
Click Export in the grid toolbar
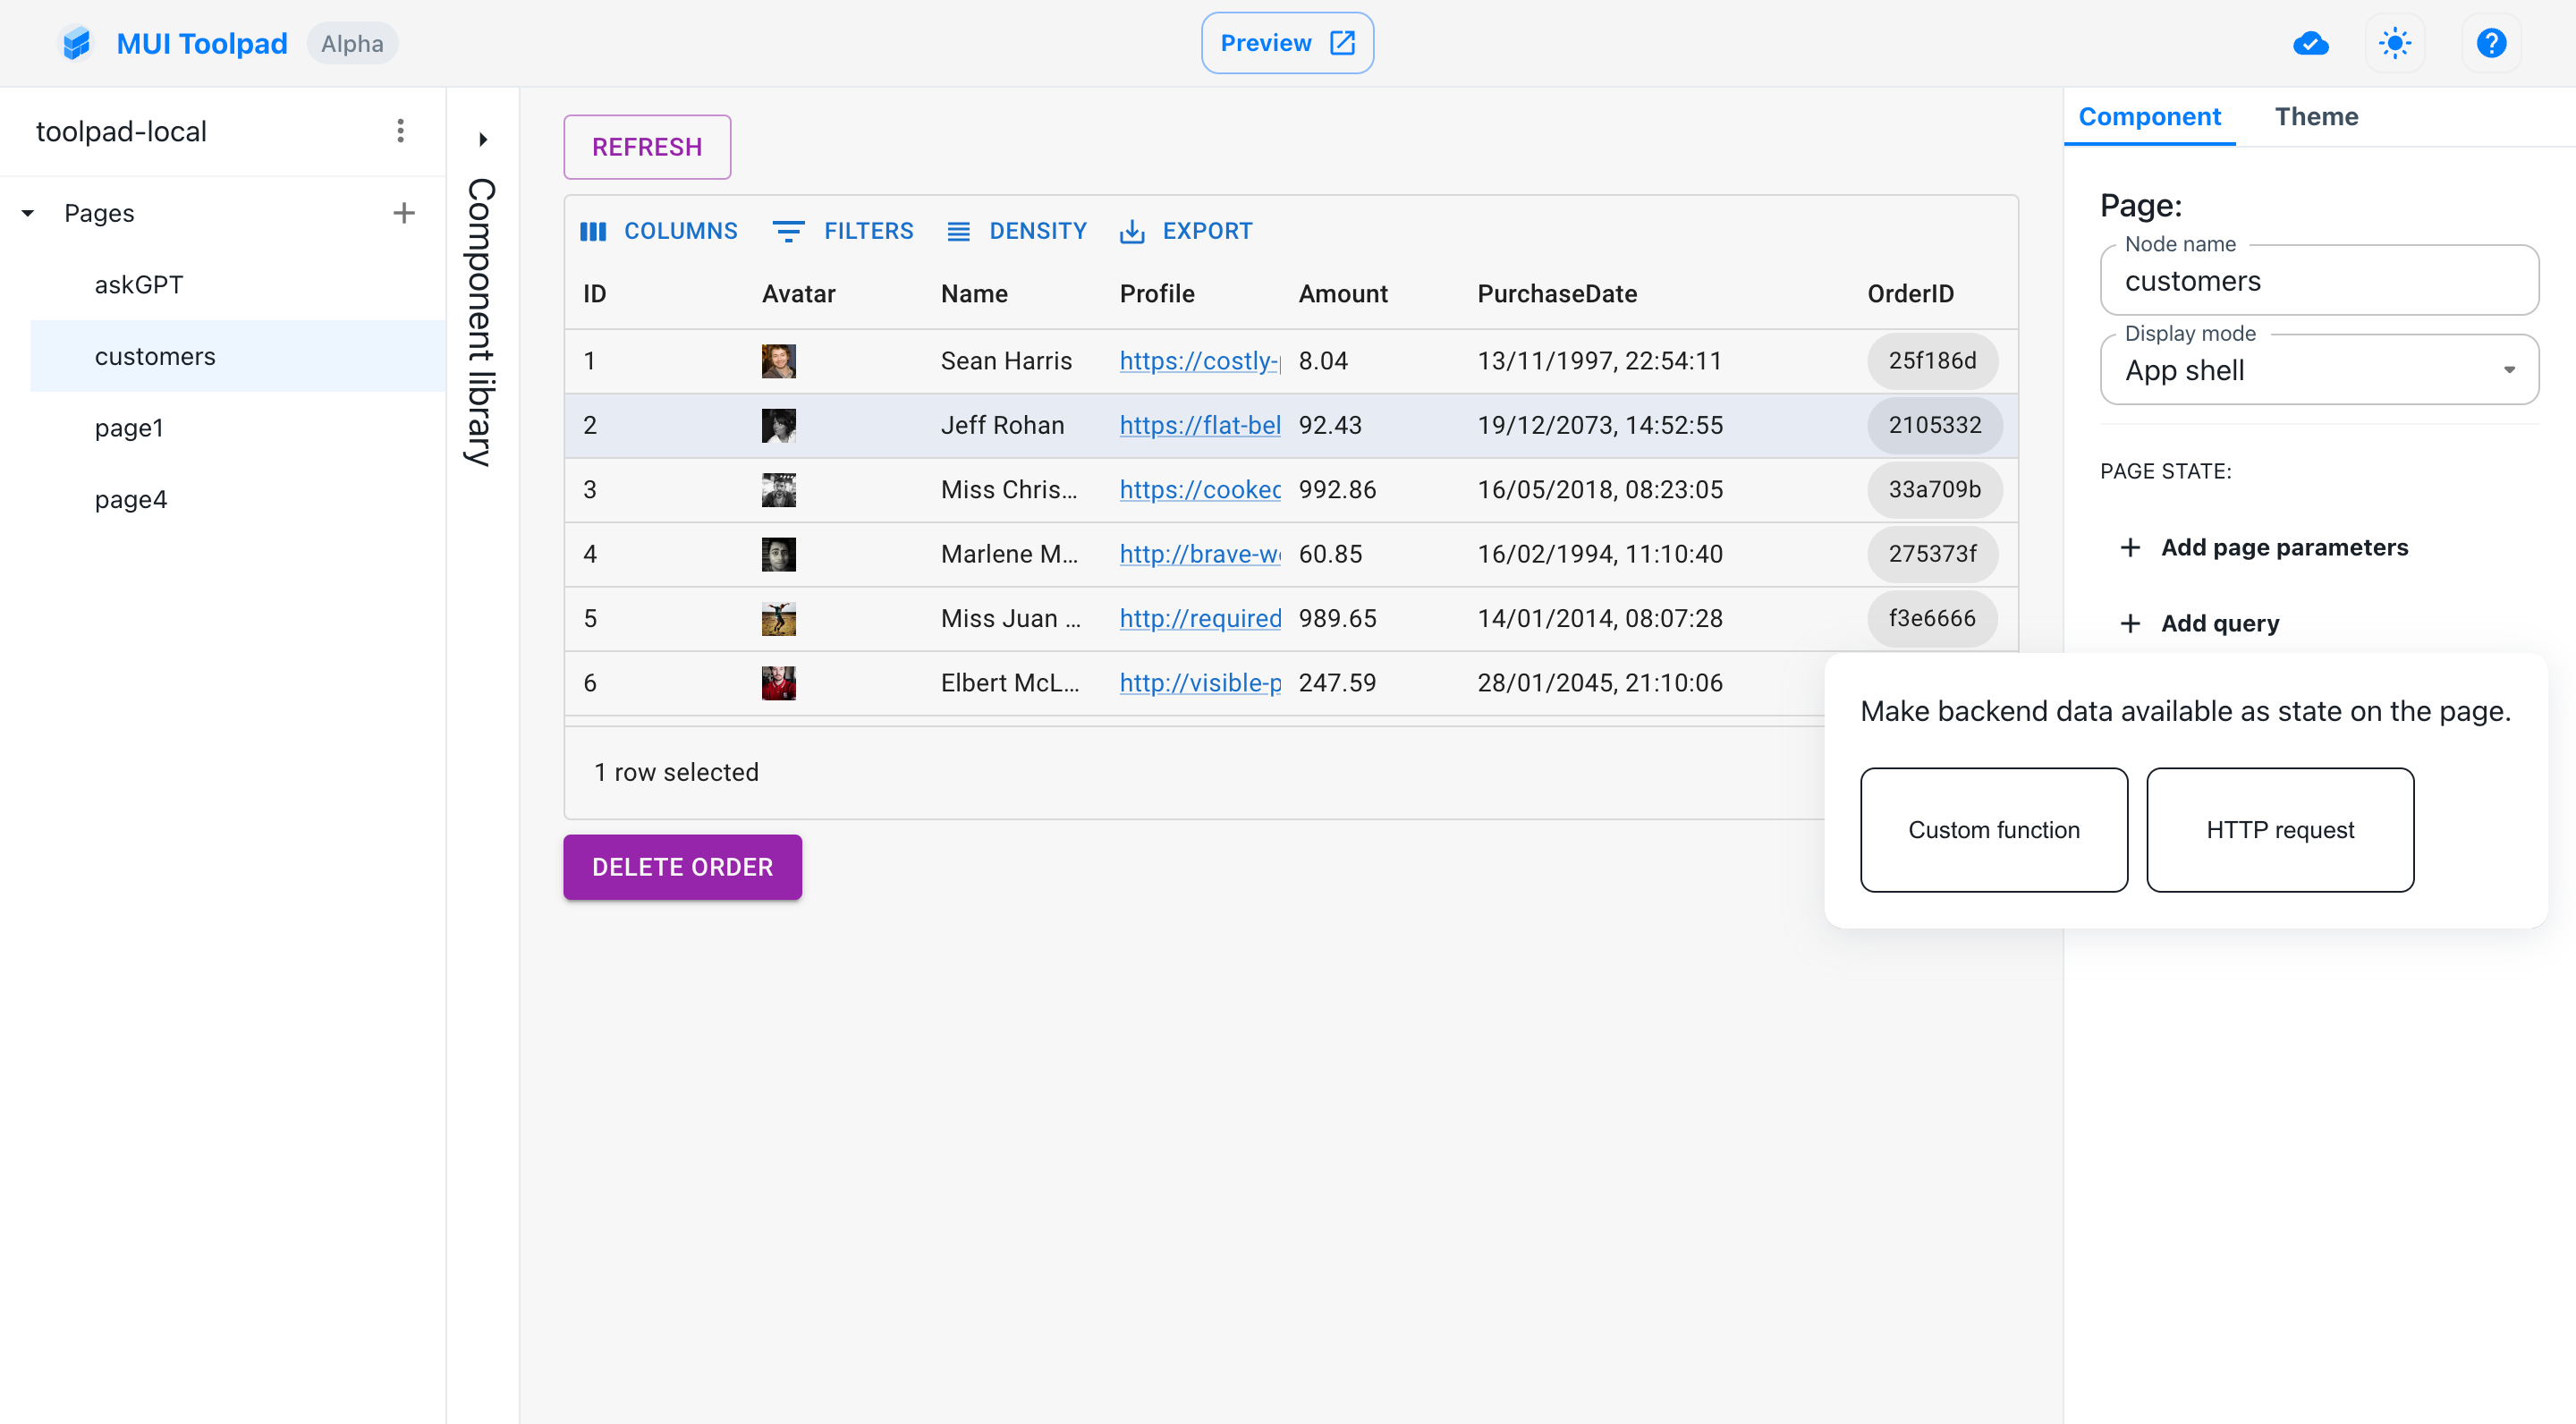pyautogui.click(x=1185, y=231)
